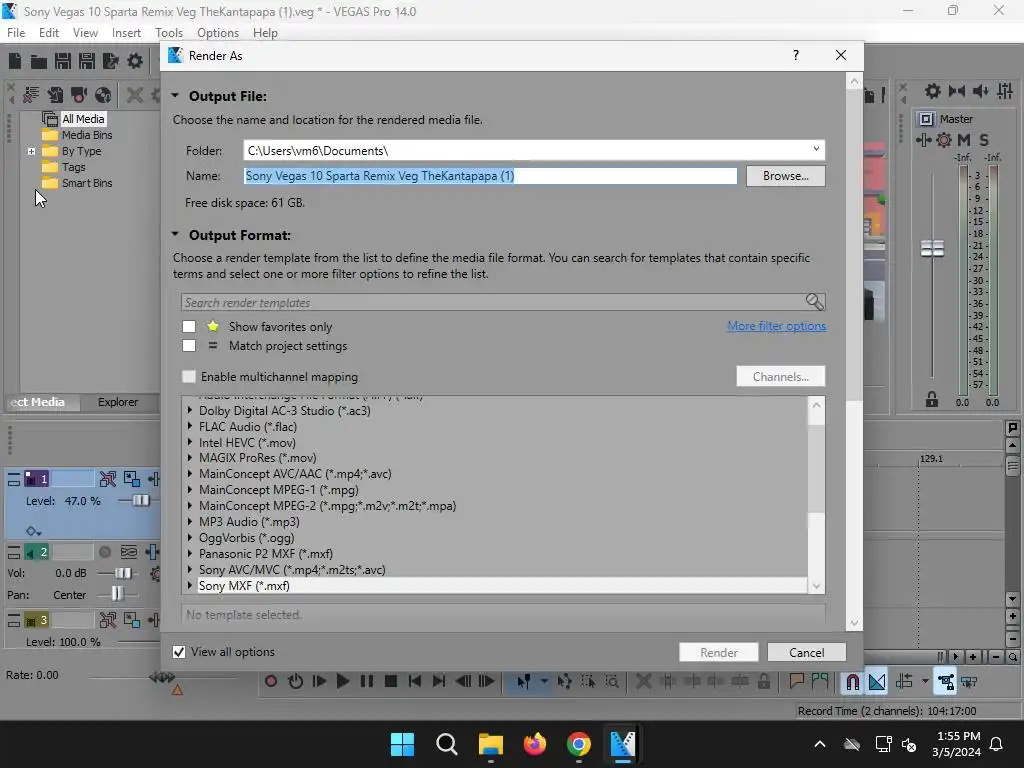The image size is (1024, 768).
Task: Collapse the Output Format section
Action: tap(175, 234)
